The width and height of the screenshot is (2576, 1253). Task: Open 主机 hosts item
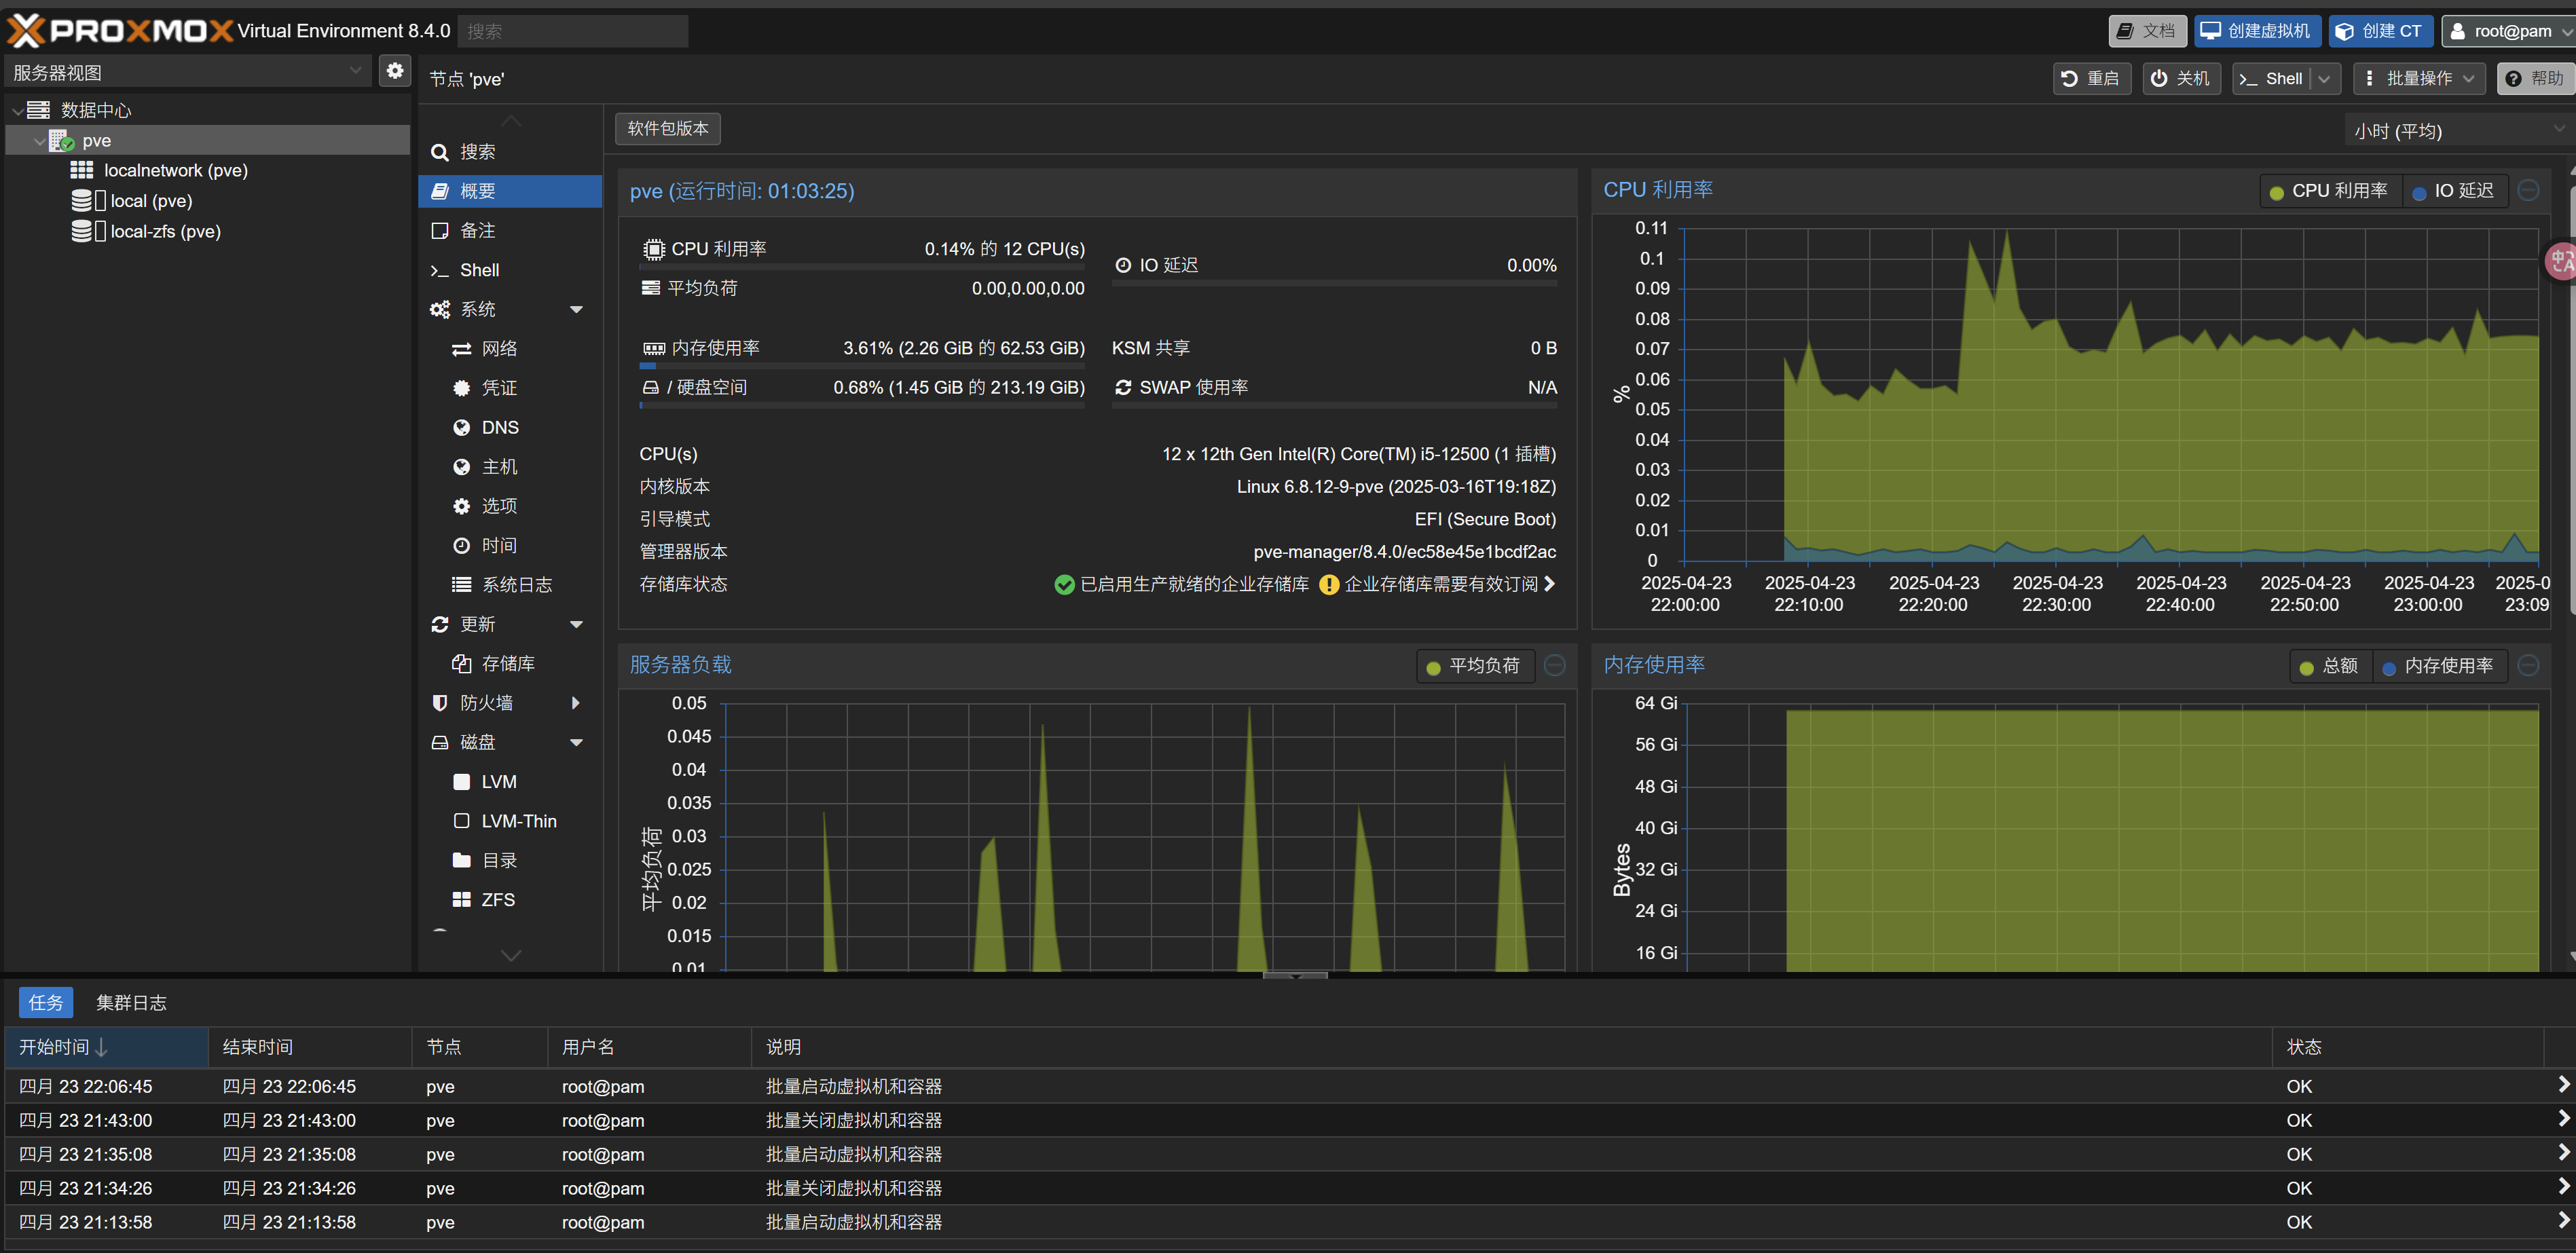510,467
